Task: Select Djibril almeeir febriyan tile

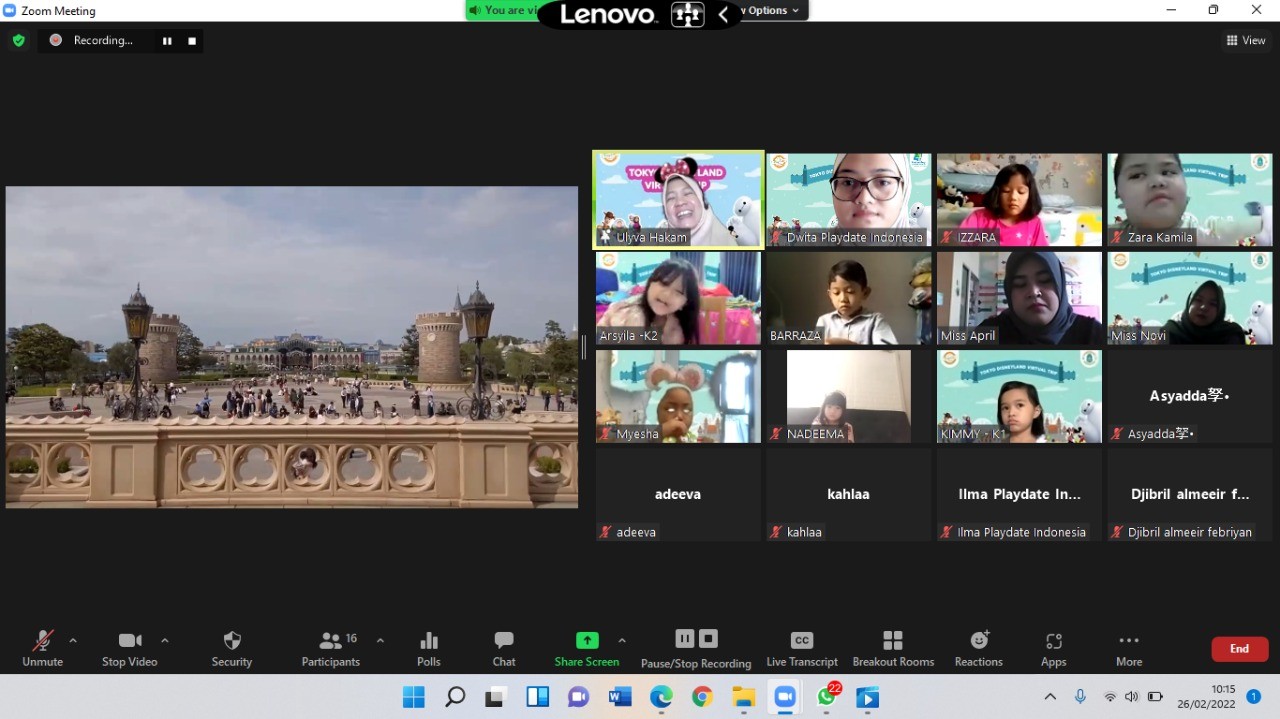Action: [1190, 494]
